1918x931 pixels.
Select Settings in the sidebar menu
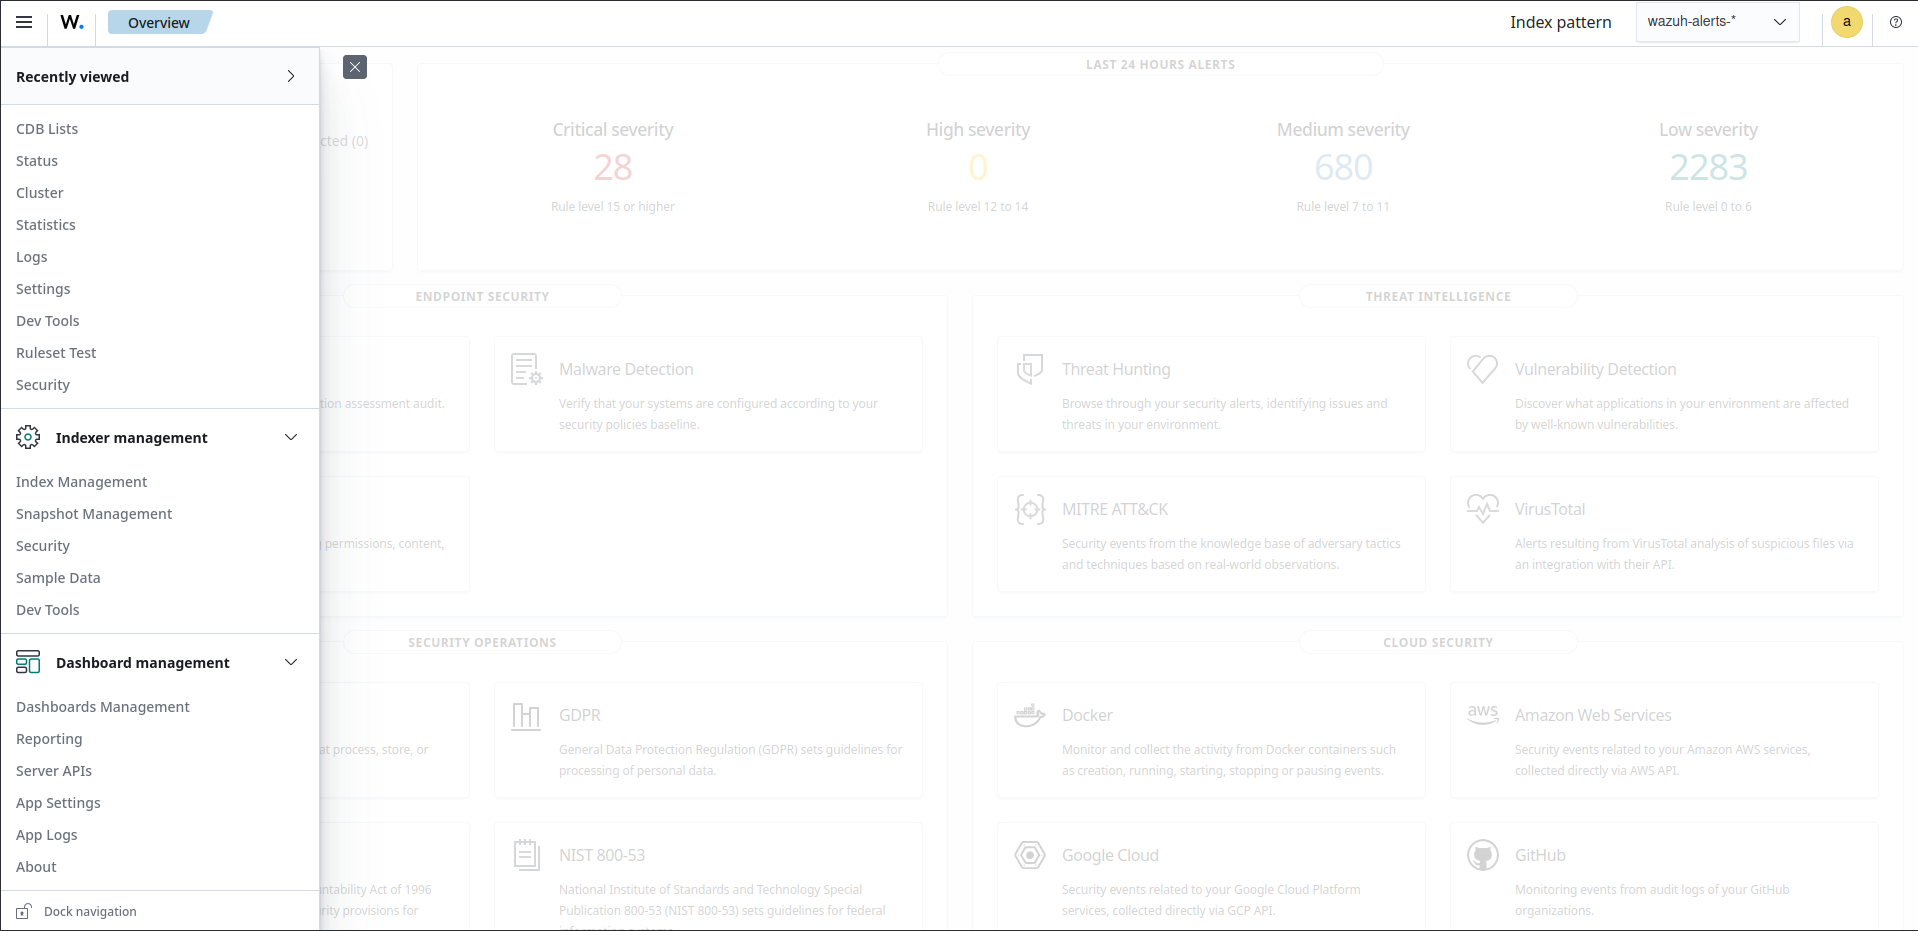click(x=42, y=288)
